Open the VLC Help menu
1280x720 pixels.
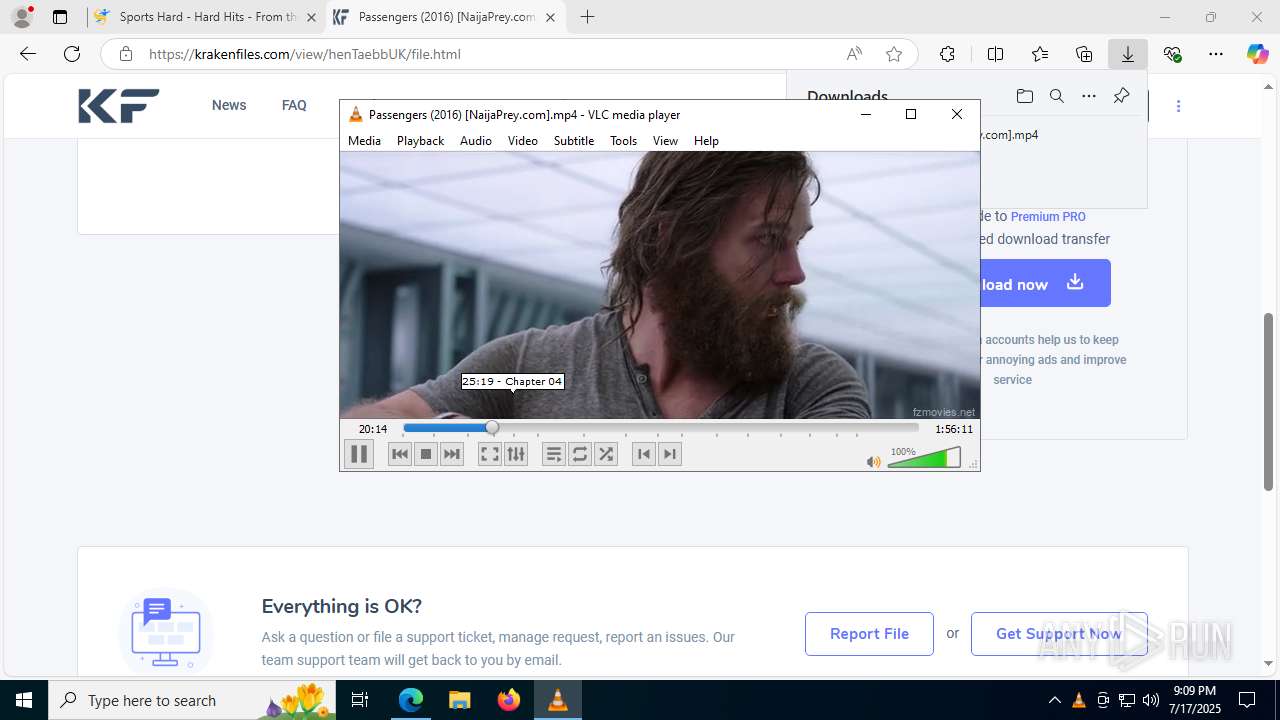pyautogui.click(x=706, y=141)
